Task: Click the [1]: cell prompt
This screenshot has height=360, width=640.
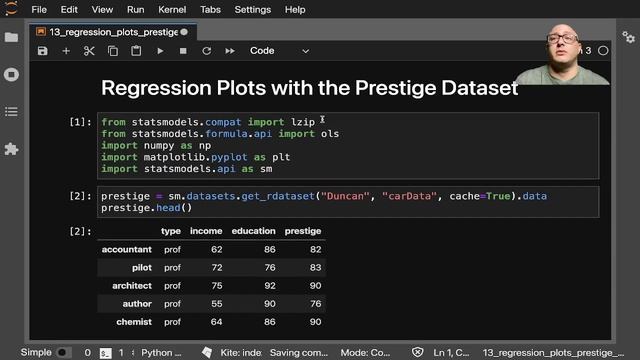Action: click(x=80, y=122)
